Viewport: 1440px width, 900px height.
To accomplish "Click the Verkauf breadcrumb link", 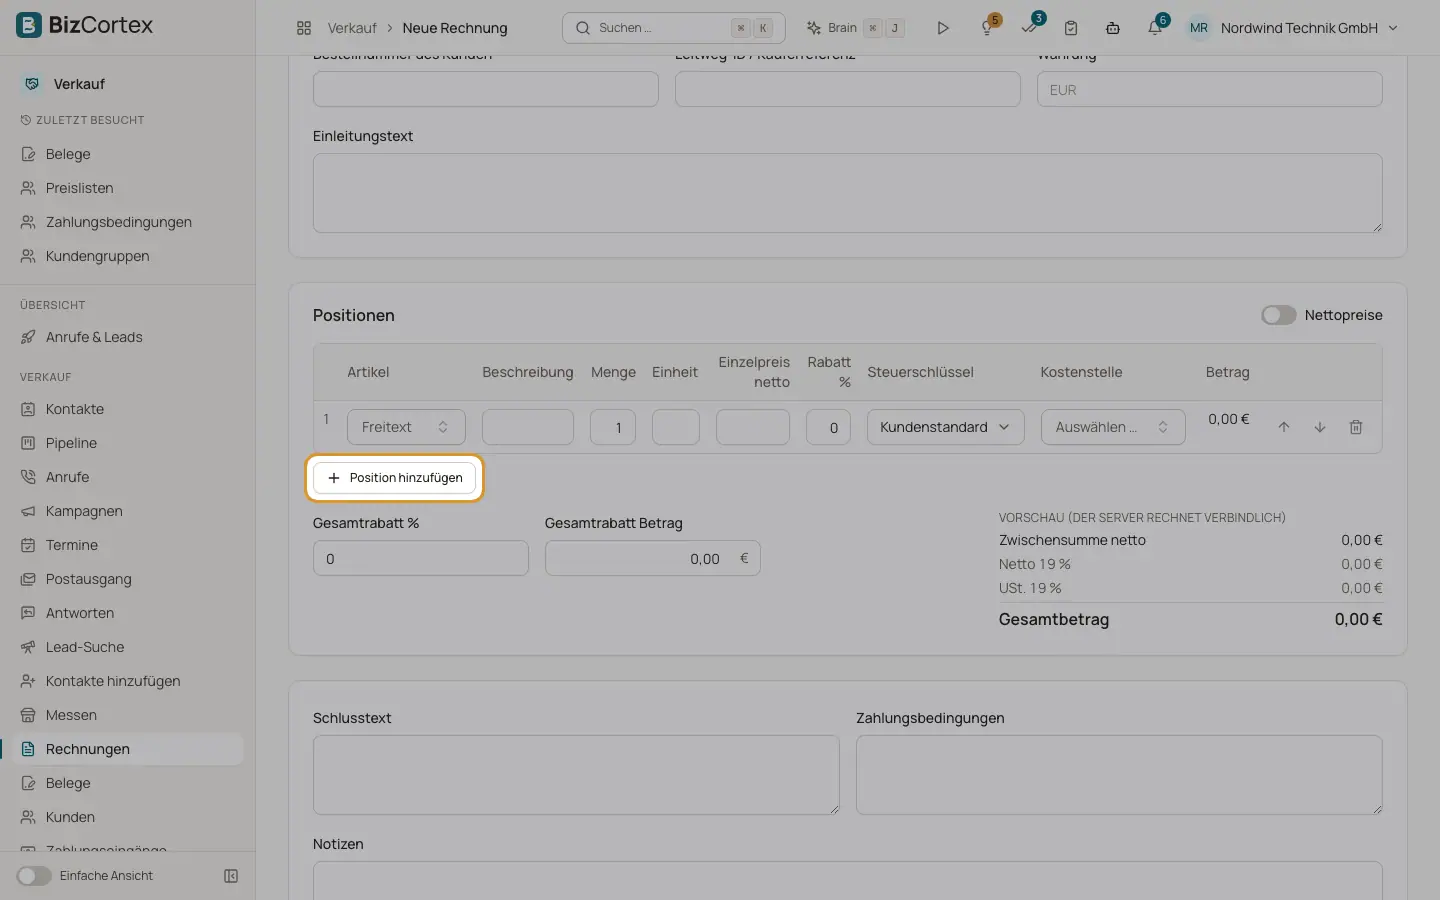I will 352,28.
